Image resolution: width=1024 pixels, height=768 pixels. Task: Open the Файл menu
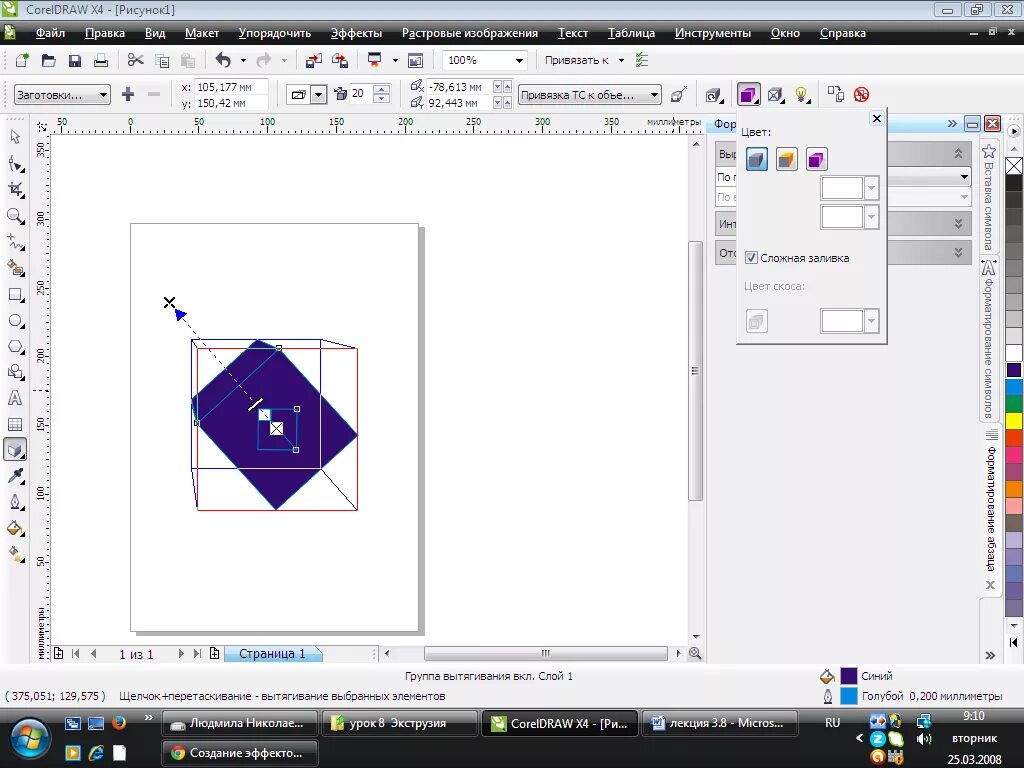pyautogui.click(x=50, y=33)
